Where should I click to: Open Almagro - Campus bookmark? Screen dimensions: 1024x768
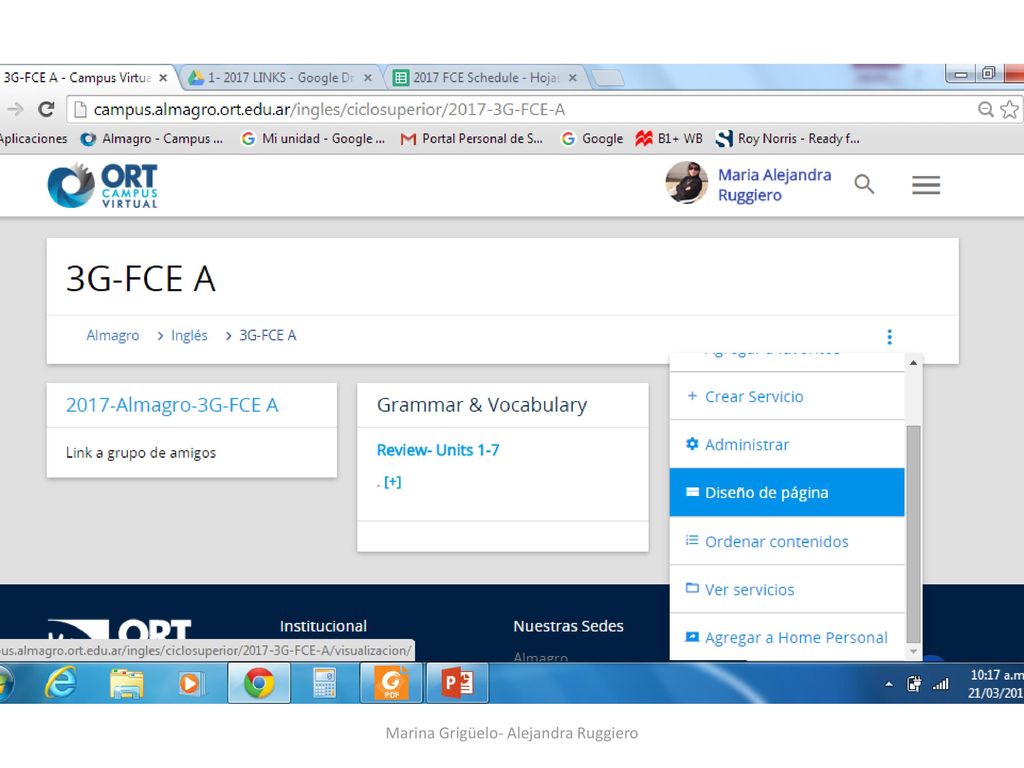tap(152, 138)
